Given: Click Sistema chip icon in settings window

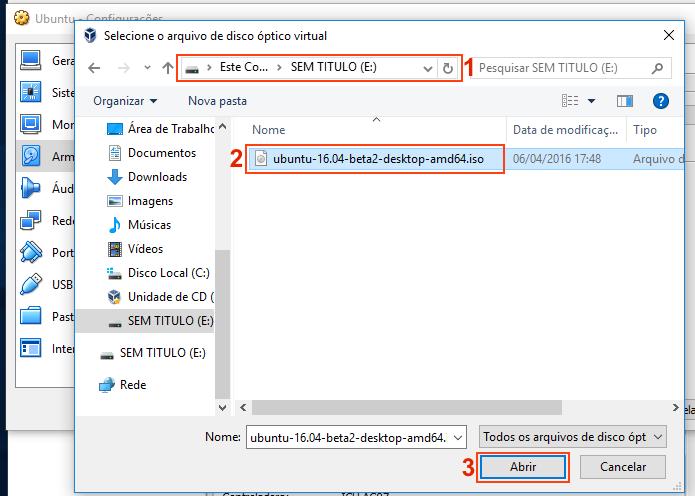Looking at the screenshot, I should click(31, 92).
